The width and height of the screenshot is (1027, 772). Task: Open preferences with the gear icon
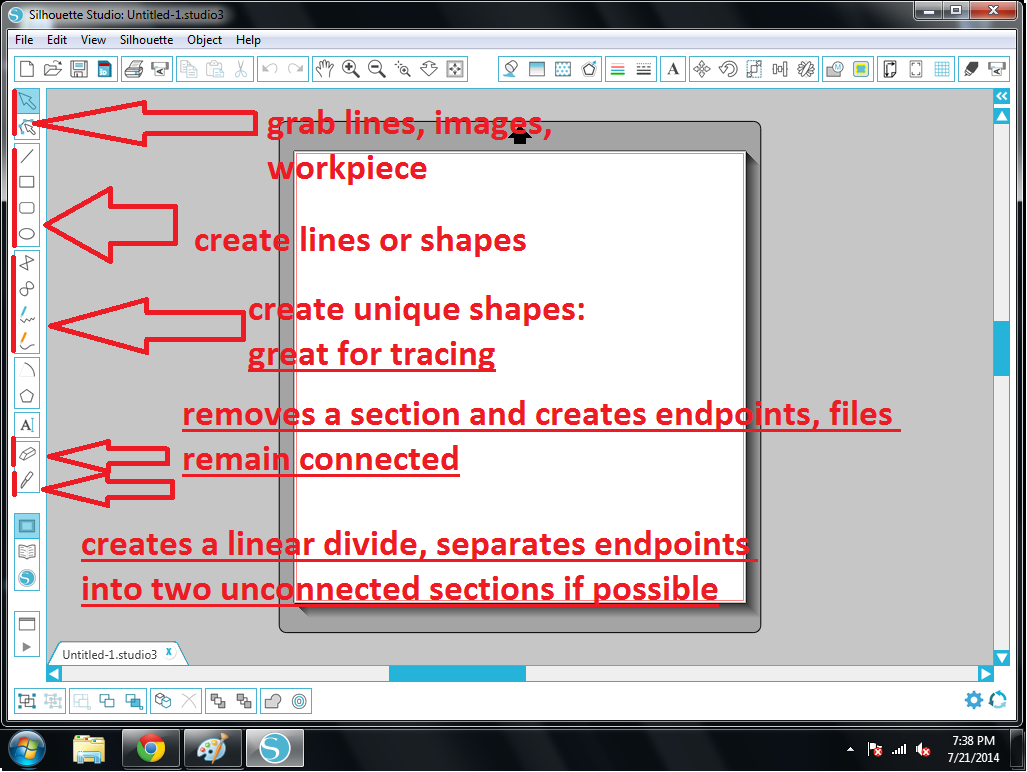974,700
